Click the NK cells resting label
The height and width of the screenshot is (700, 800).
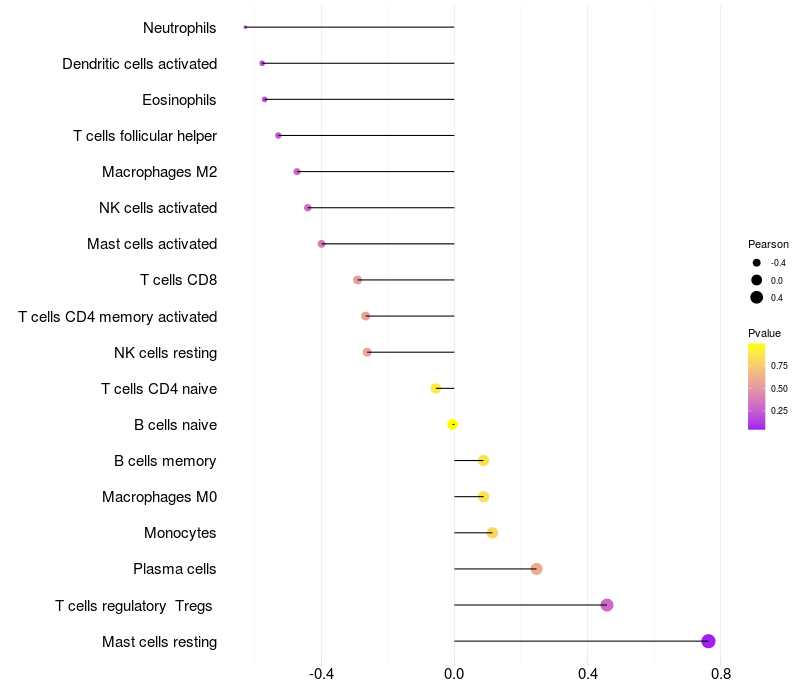pyautogui.click(x=165, y=352)
